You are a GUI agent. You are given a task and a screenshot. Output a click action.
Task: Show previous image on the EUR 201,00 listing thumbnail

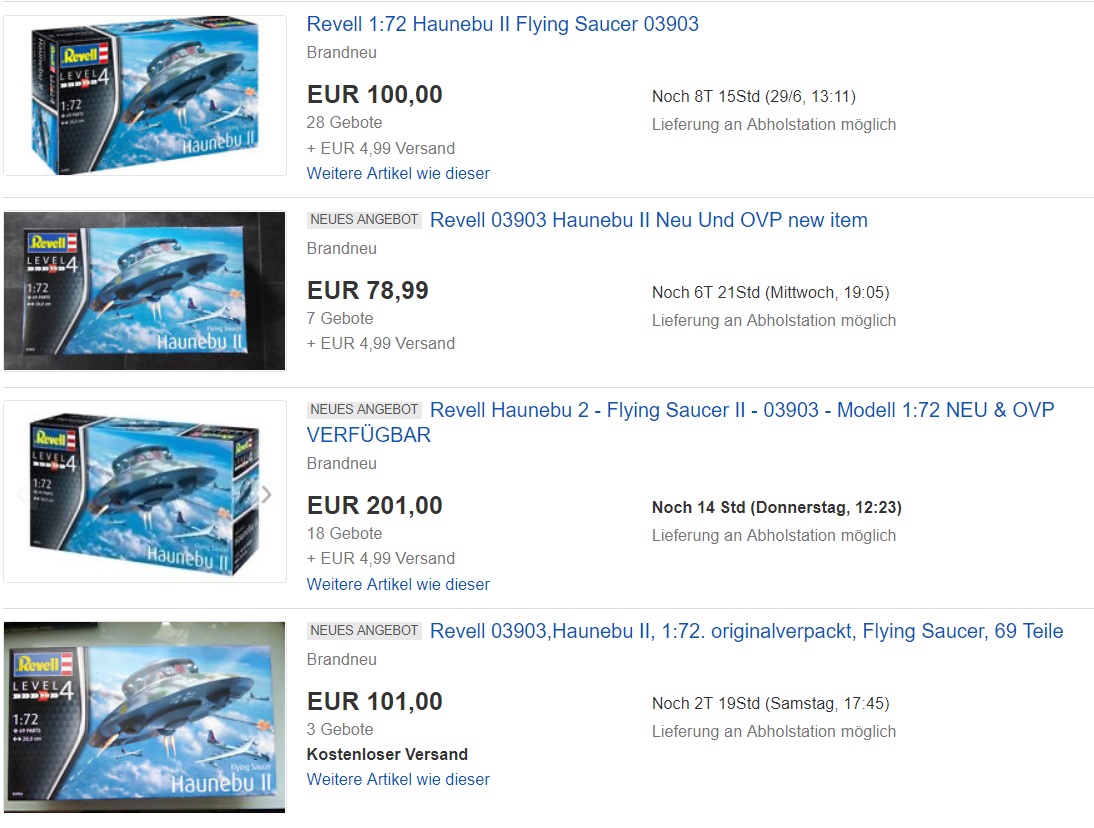(22, 494)
